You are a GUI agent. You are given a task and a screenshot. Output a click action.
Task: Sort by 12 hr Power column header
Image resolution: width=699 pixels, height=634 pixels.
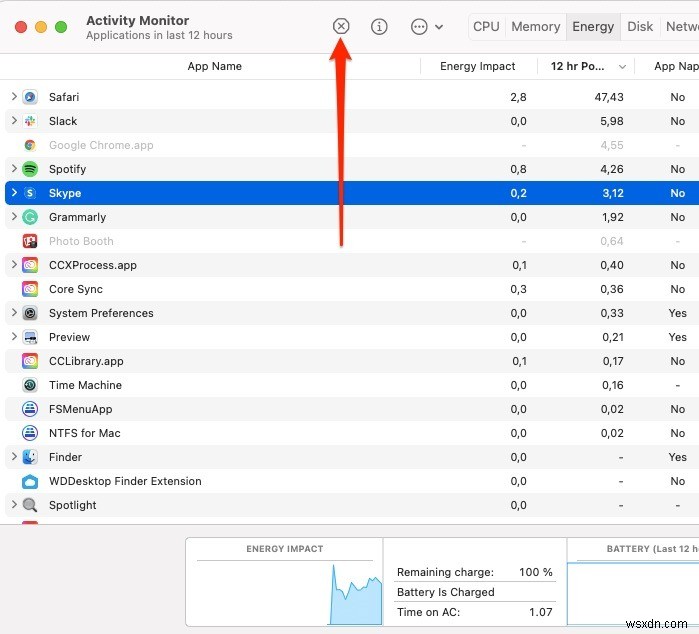click(577, 66)
